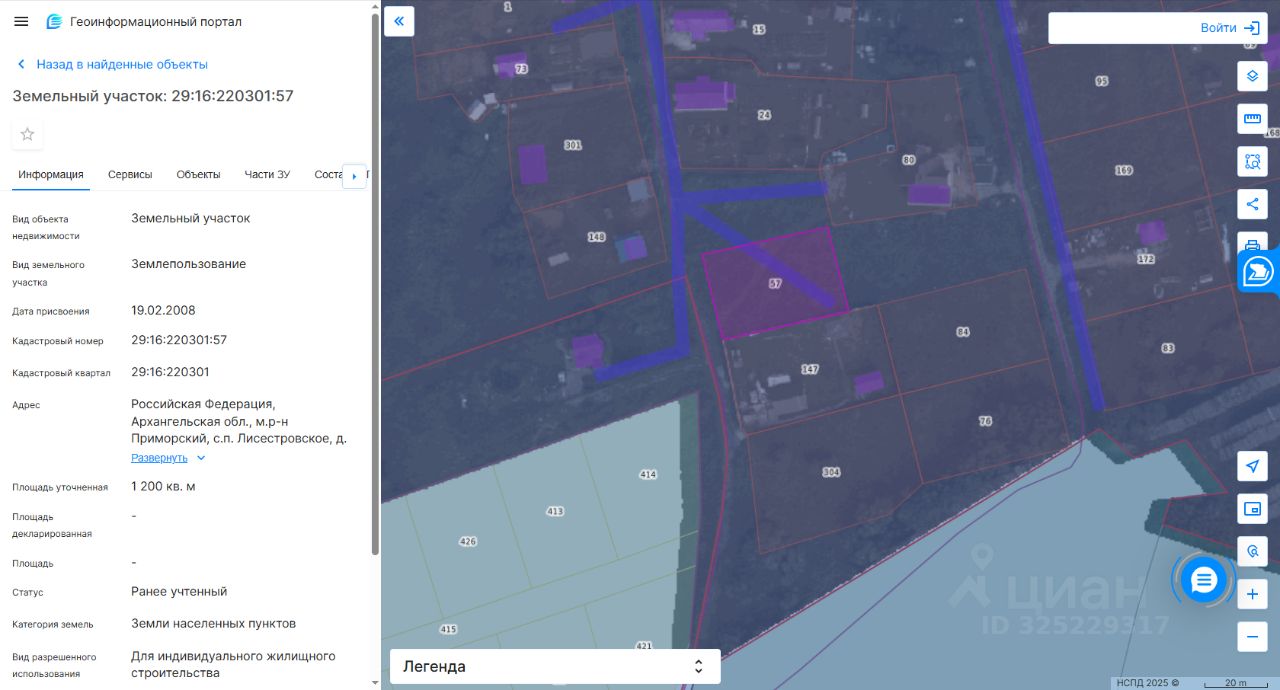The image size is (1280, 690).
Task: Select the ruler measurement tool
Action: pos(1252,119)
